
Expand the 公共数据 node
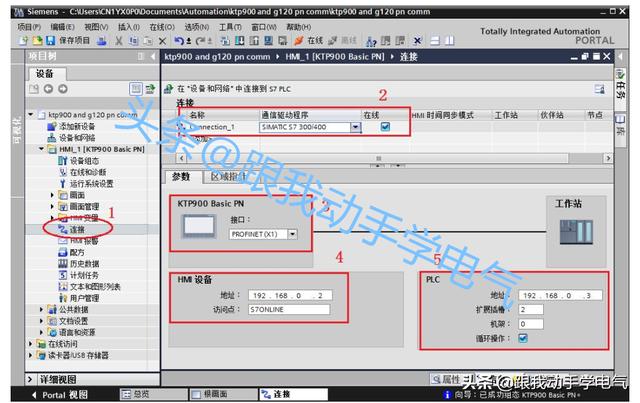(41, 309)
